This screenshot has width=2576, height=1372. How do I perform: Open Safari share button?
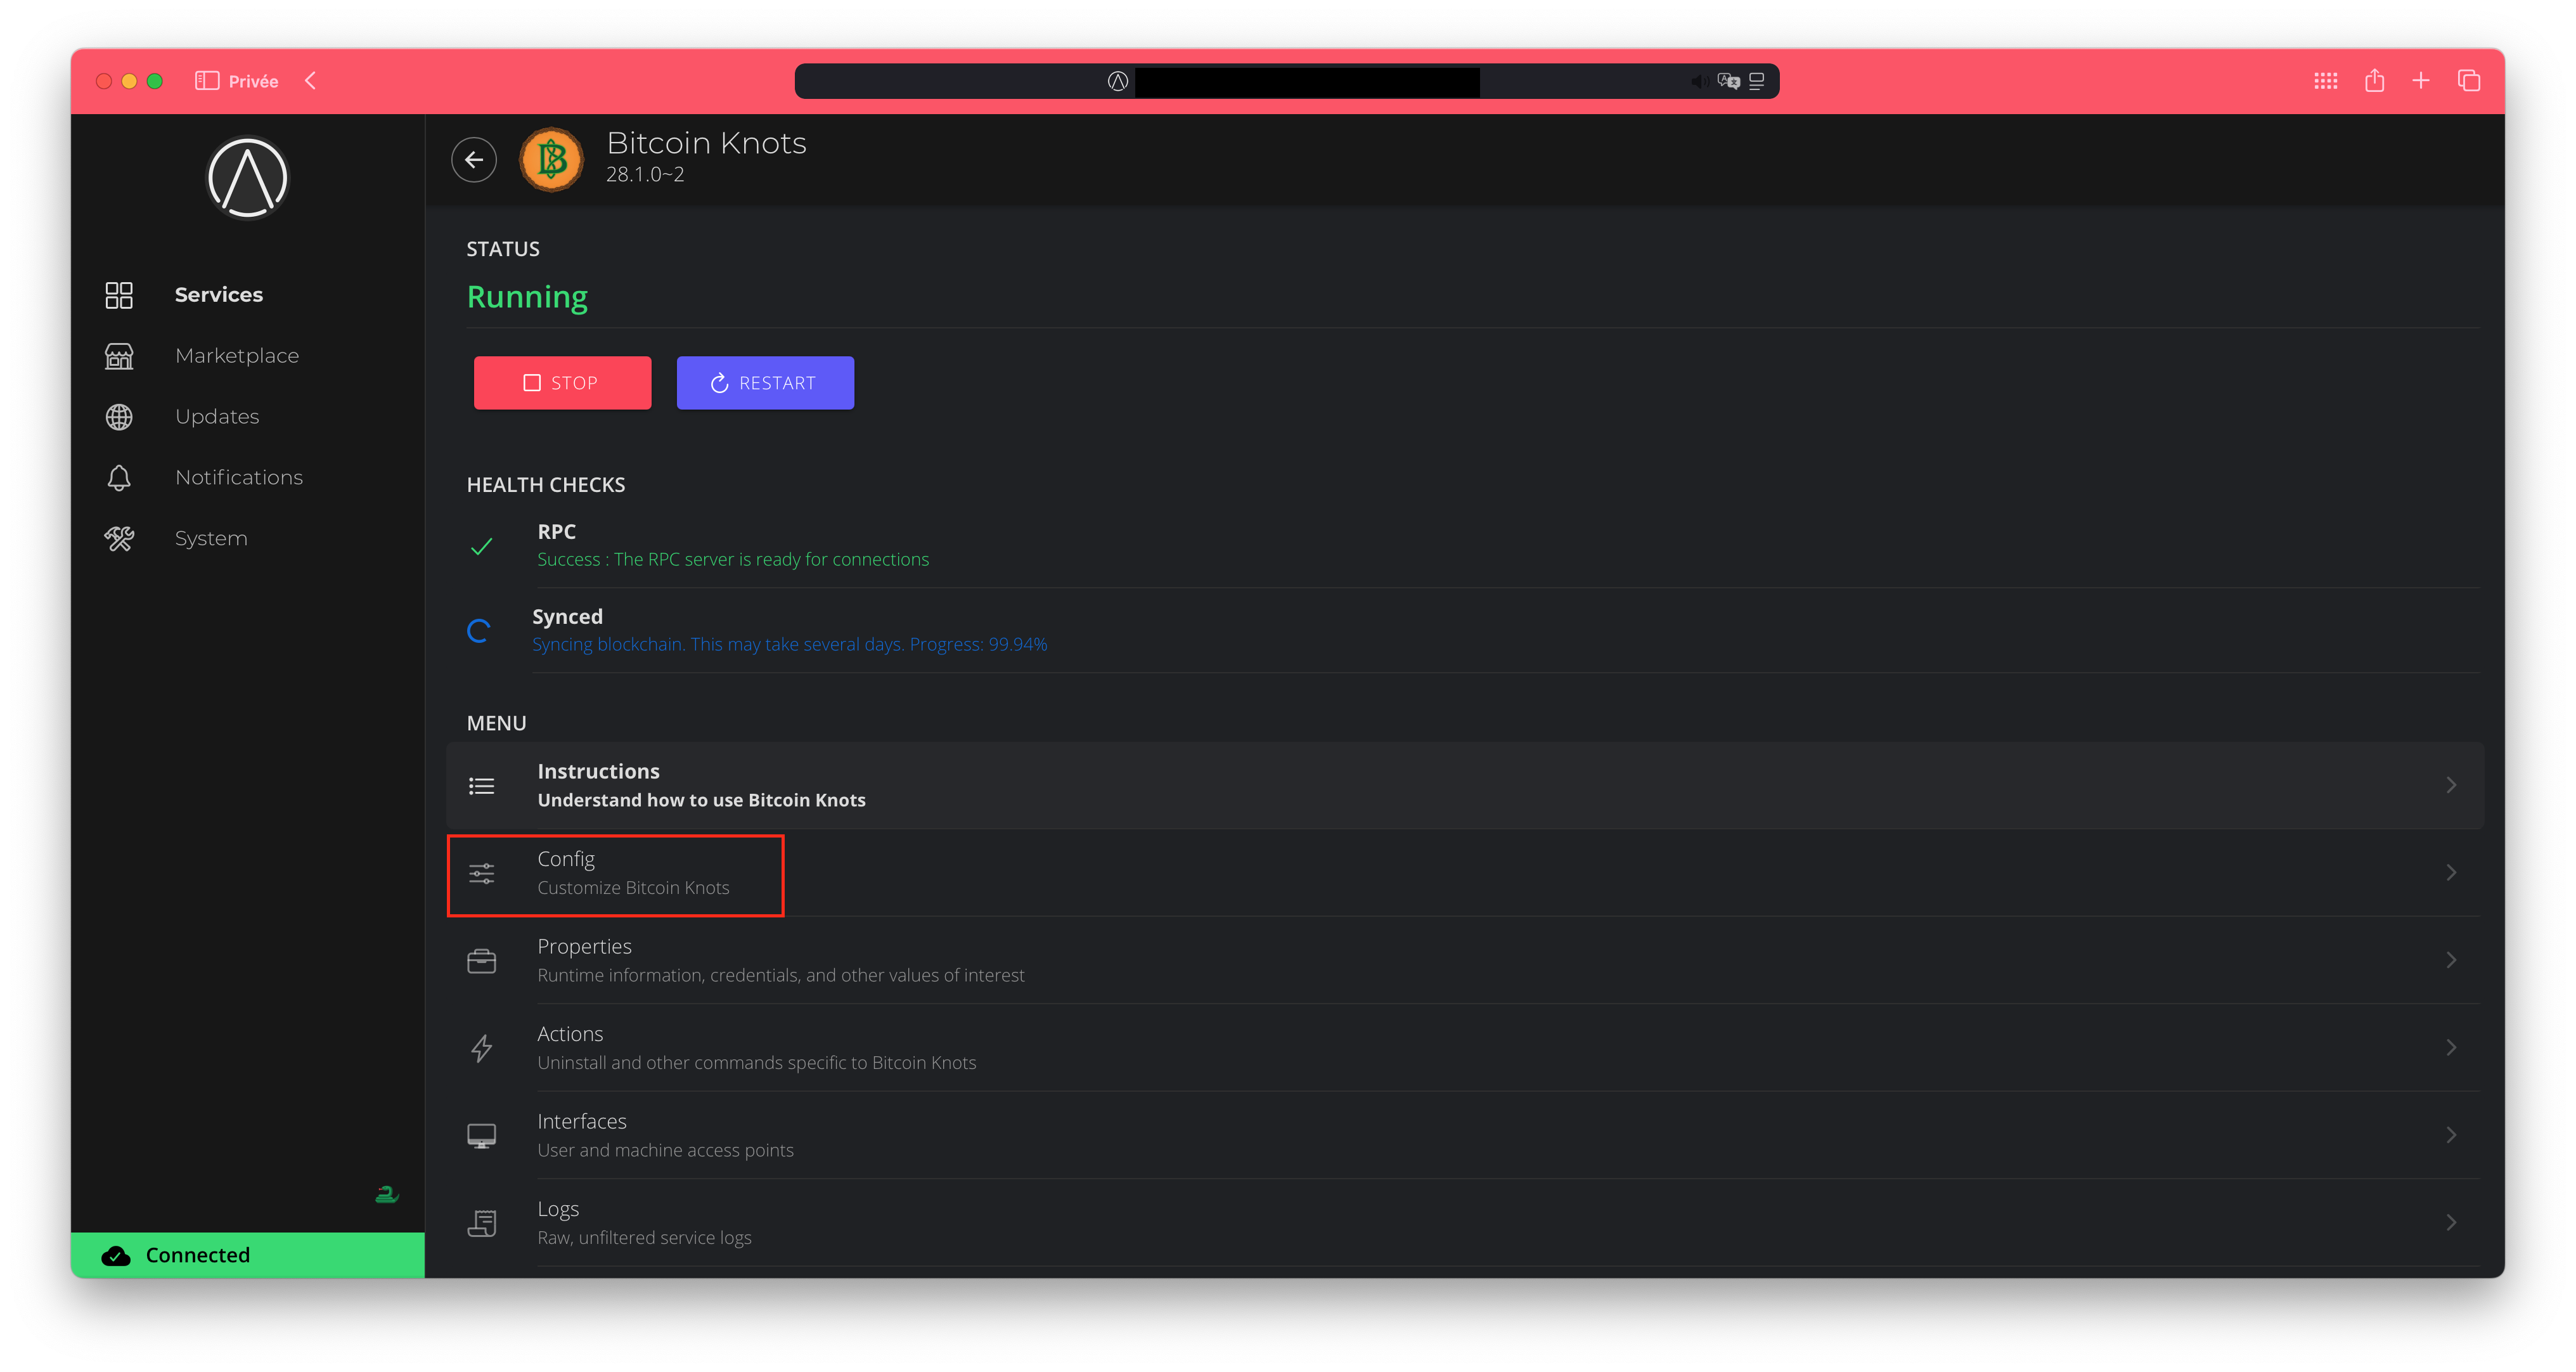point(2374,81)
